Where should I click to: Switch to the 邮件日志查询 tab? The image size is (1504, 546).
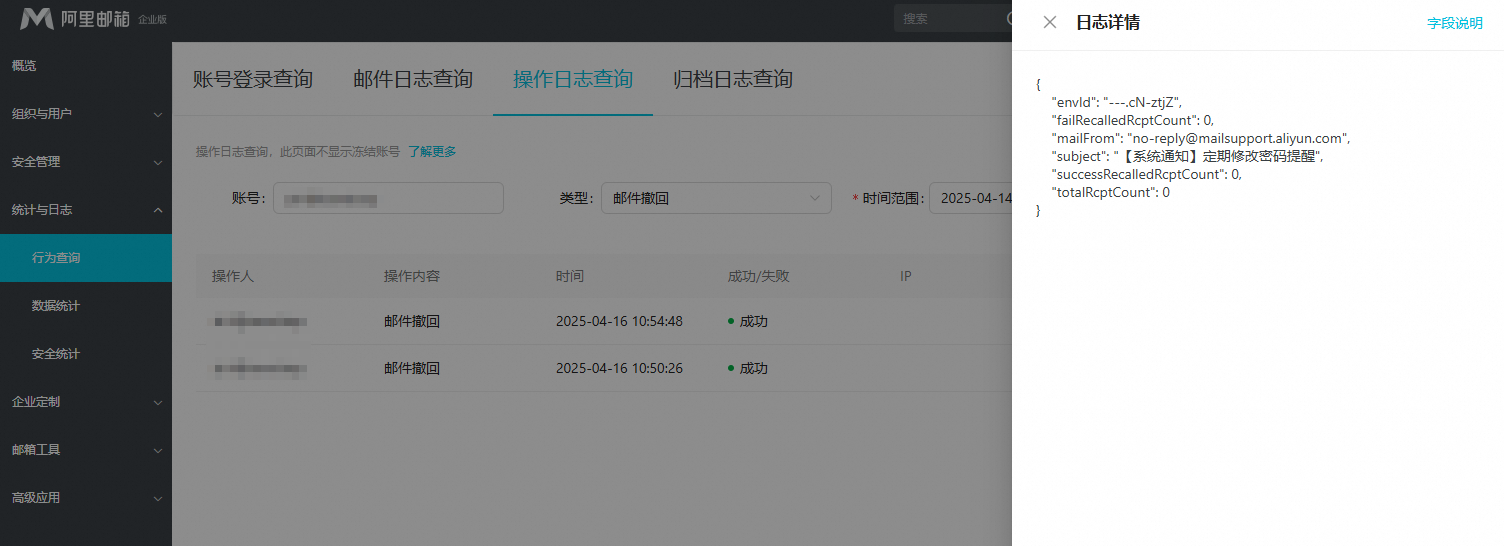(413, 80)
